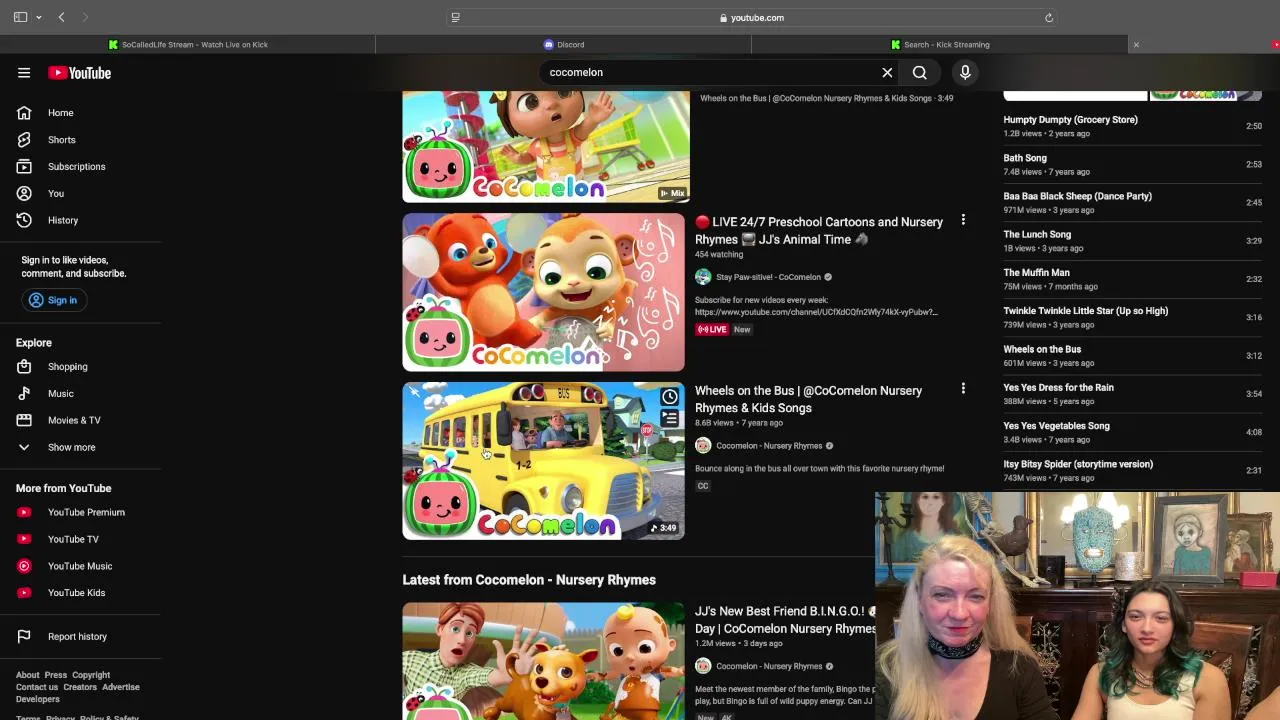1280x720 pixels.
Task: Switch to Search - Kick Streaming tab
Action: (939, 44)
